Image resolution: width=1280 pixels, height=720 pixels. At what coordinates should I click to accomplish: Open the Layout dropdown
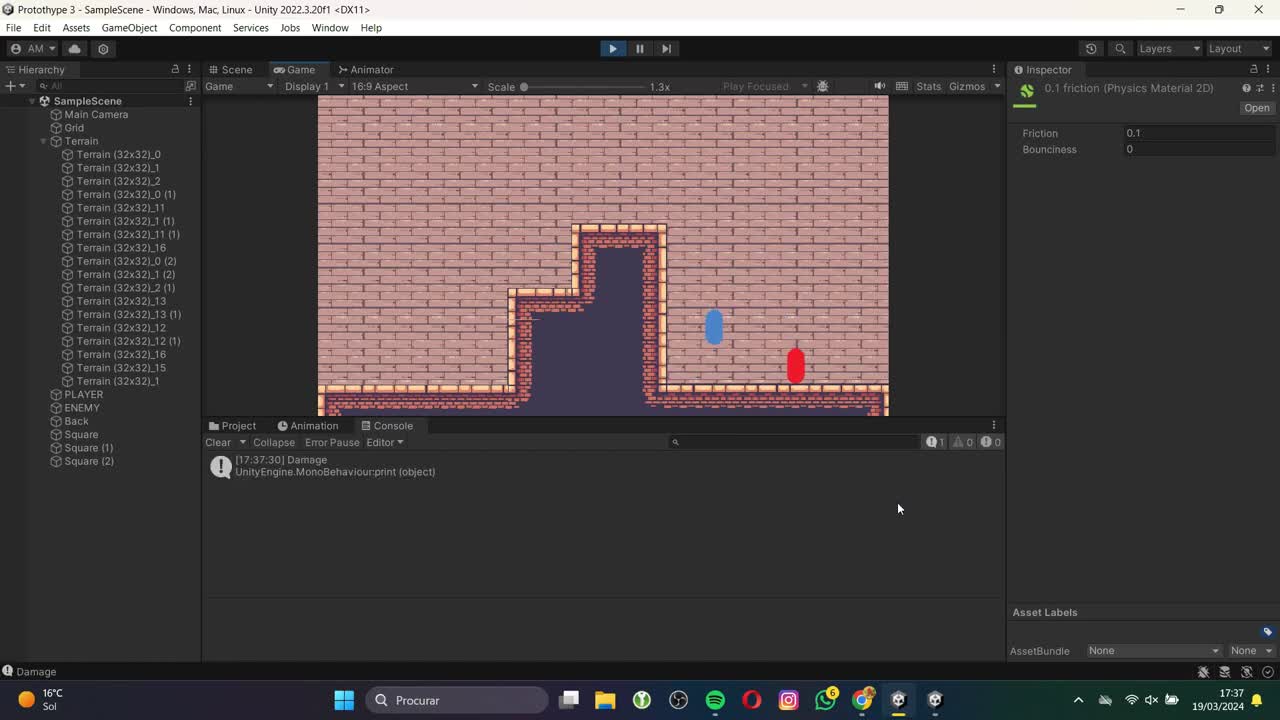click(1238, 48)
